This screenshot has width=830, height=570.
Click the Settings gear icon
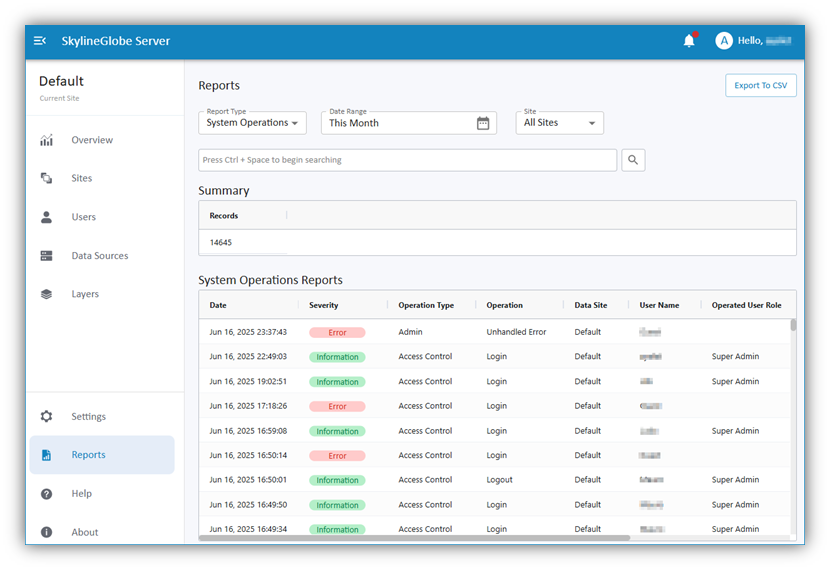[x=47, y=417]
